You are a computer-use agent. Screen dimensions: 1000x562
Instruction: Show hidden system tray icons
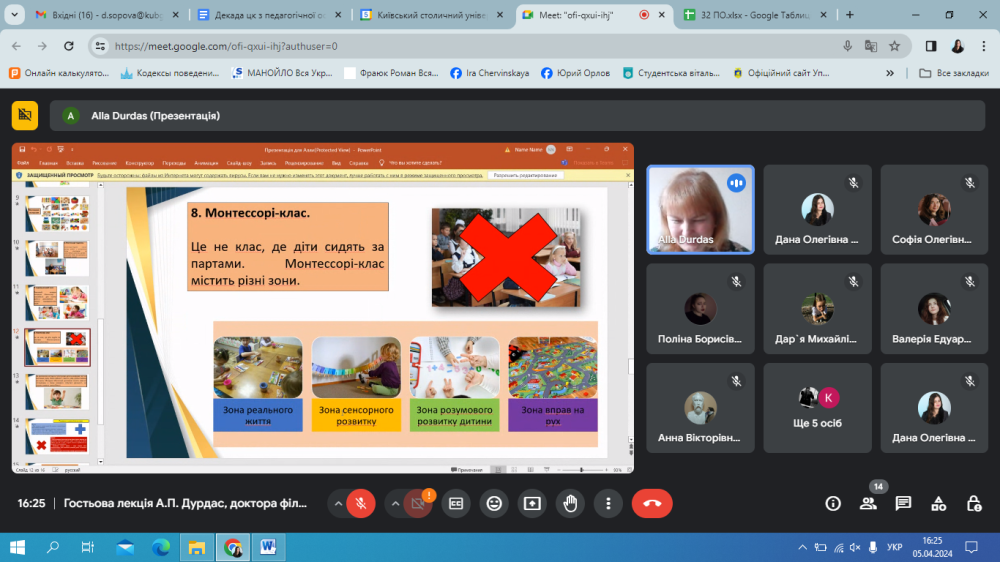[x=802, y=547]
